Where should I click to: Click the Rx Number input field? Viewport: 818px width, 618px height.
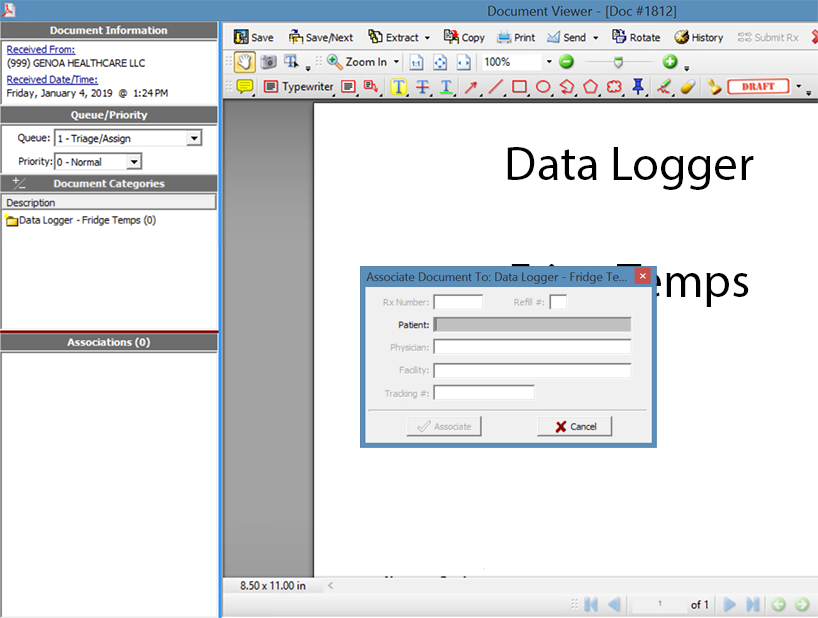tap(458, 302)
